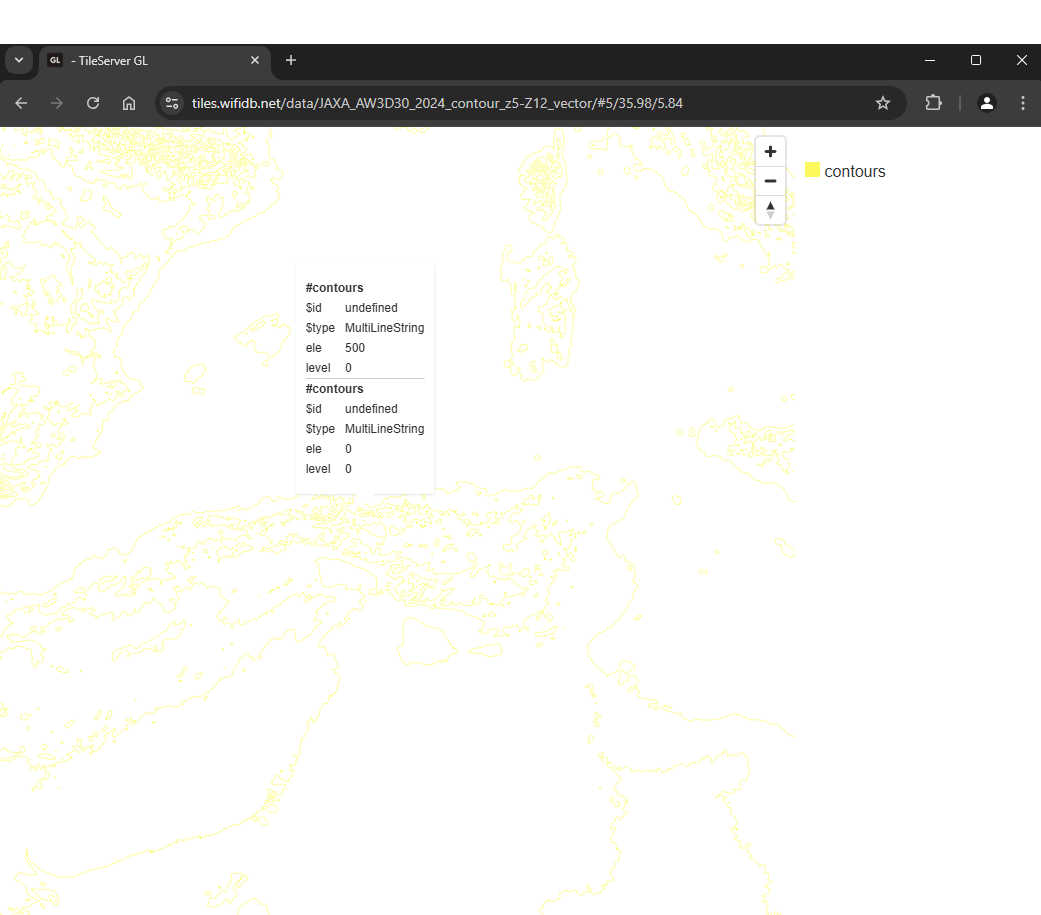The height and width of the screenshot is (915, 1041).
Task: Click the address bar URL field
Action: tap(500, 103)
